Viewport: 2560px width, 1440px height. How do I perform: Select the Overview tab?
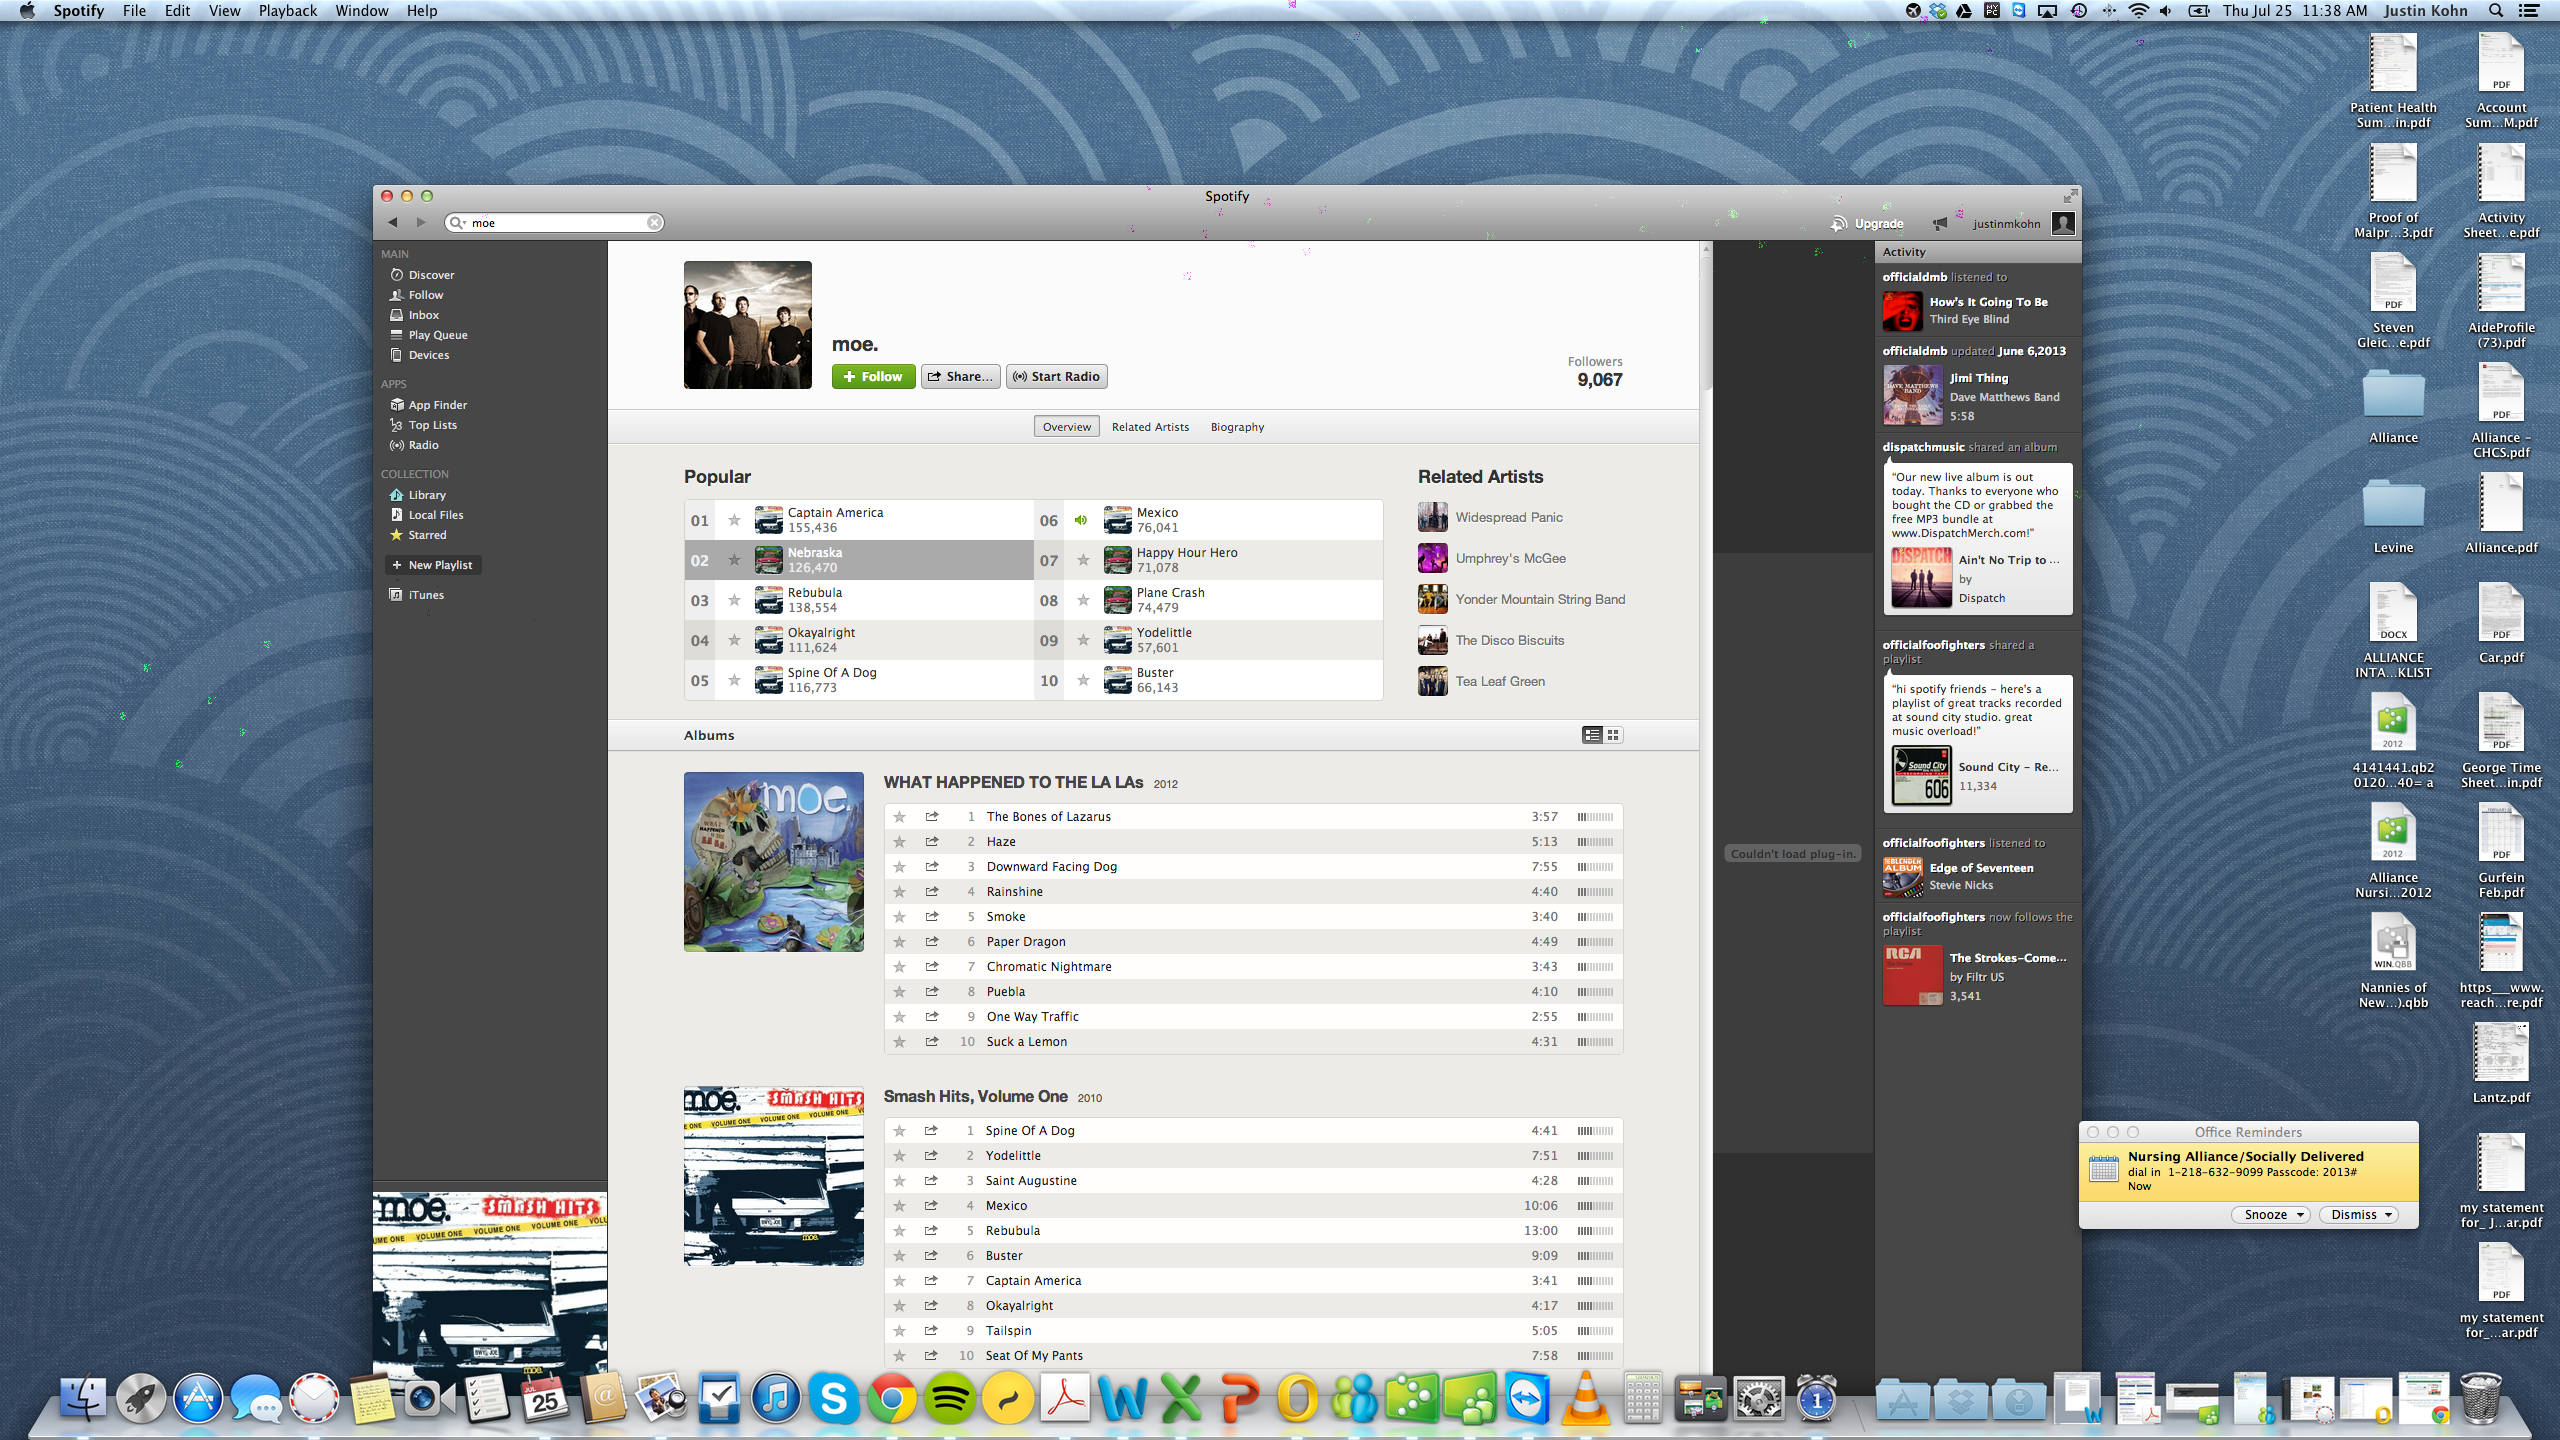[x=1067, y=427]
